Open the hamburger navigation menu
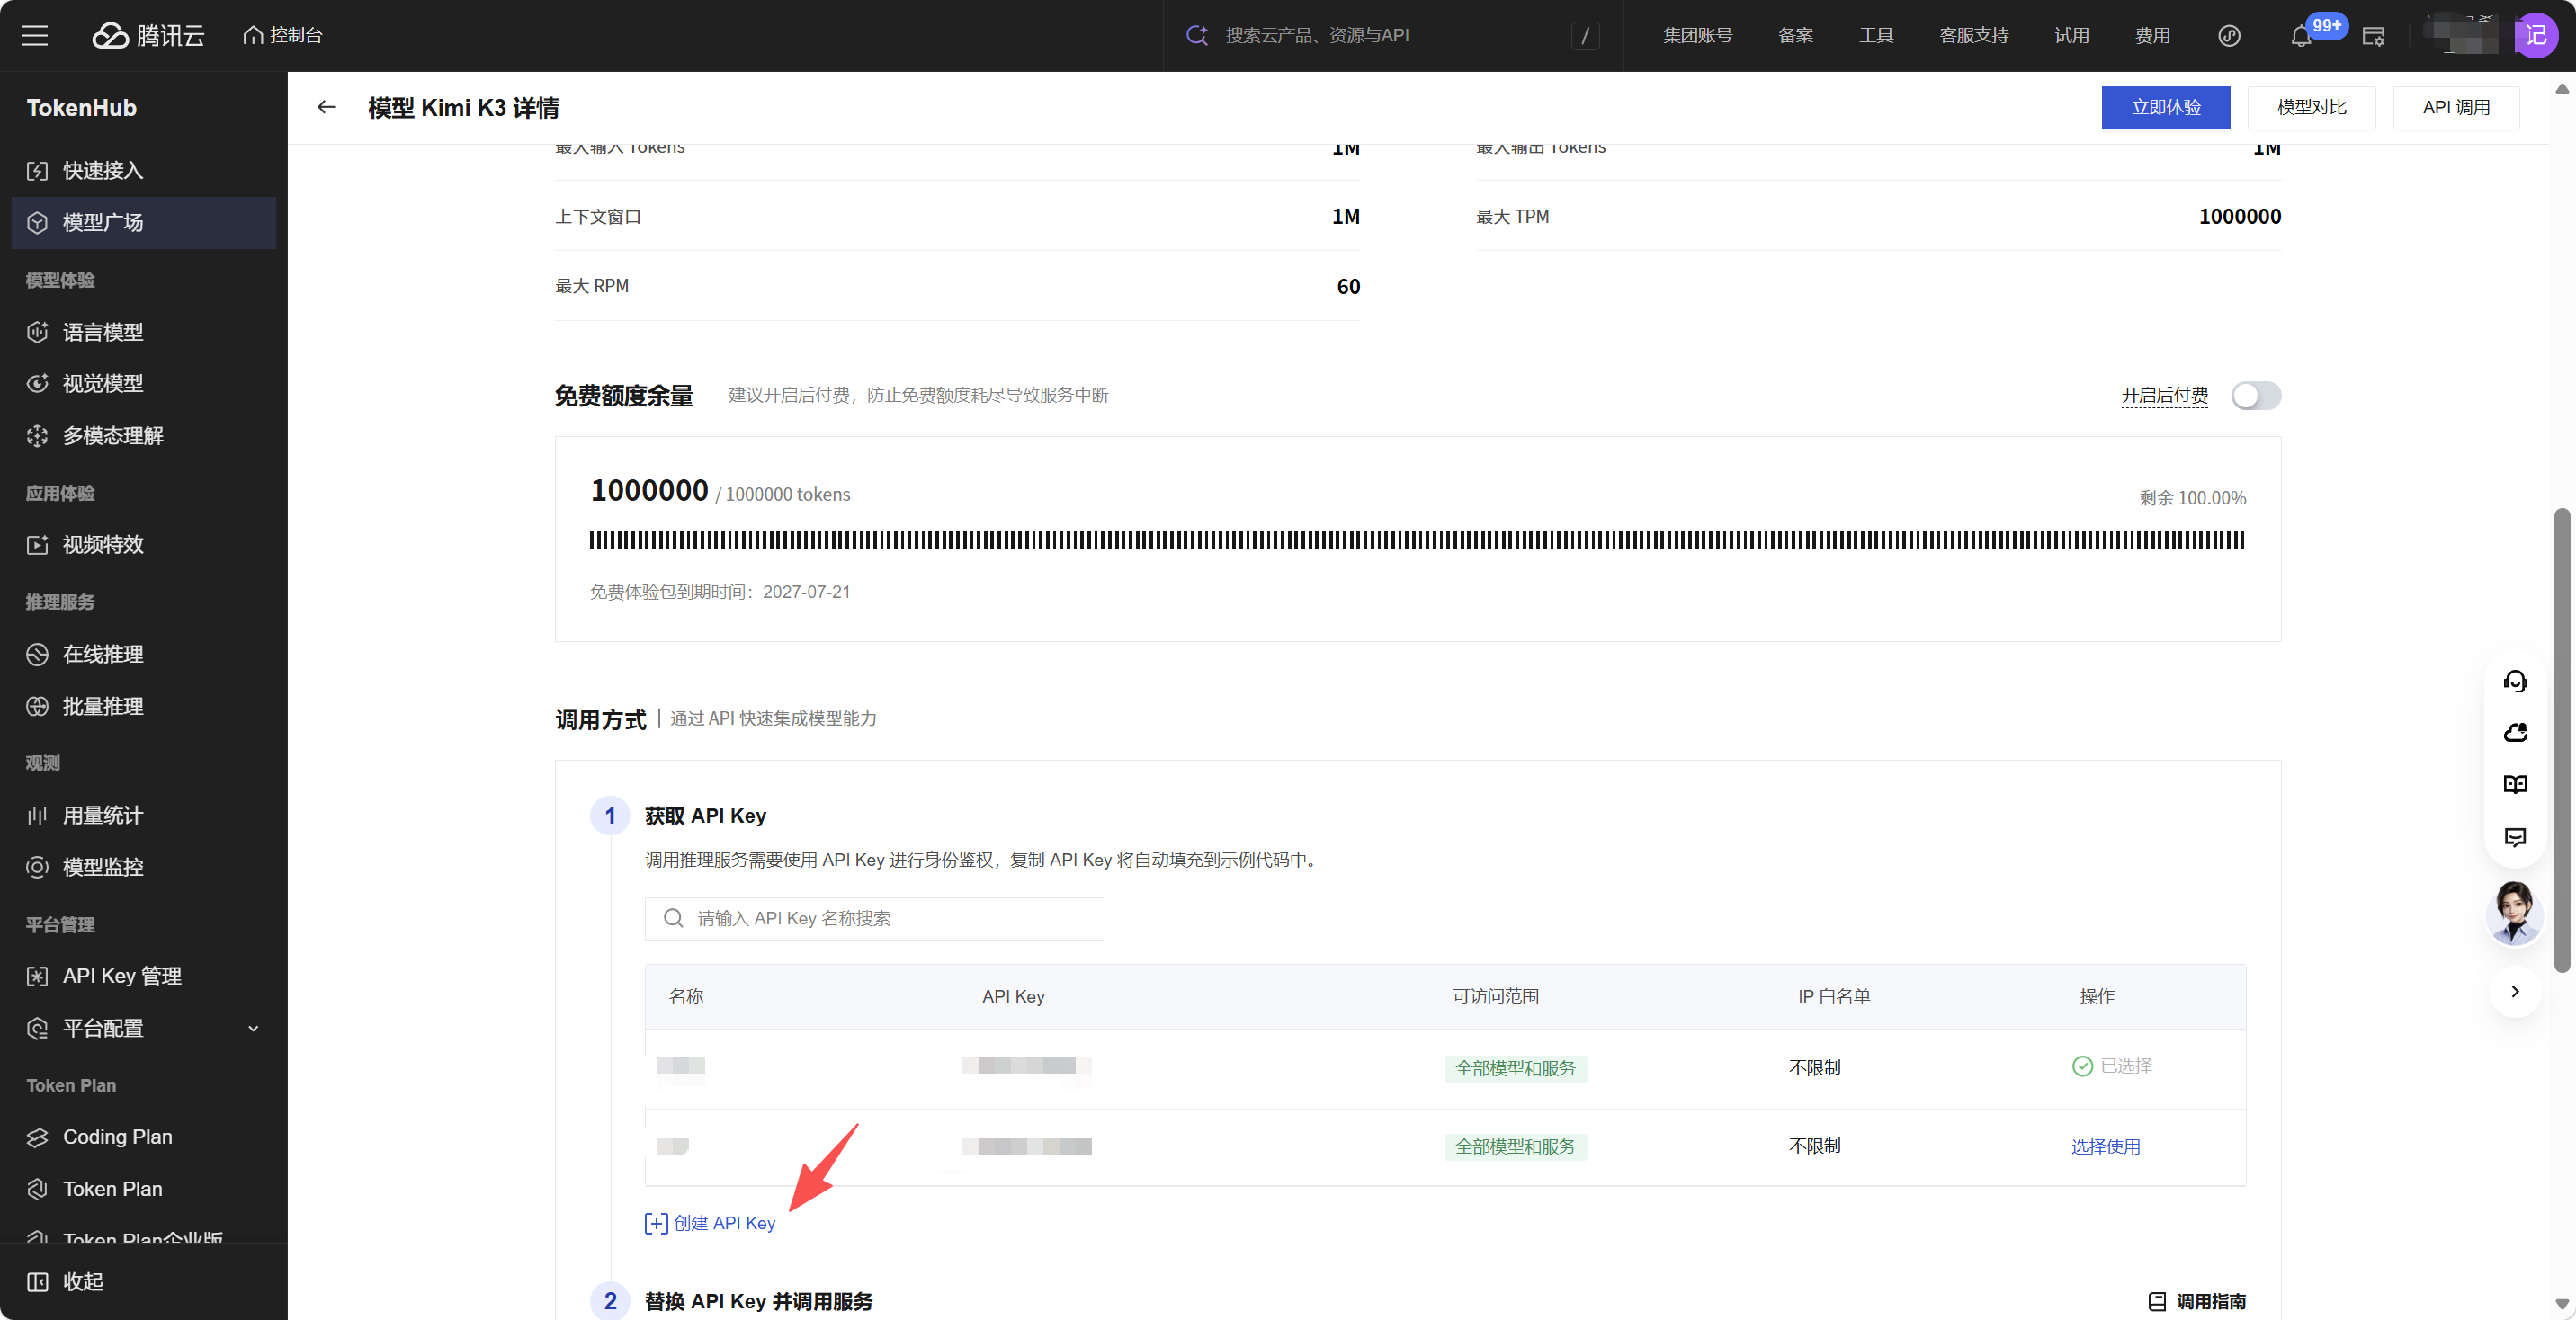This screenshot has width=2576, height=1320. click(x=35, y=36)
